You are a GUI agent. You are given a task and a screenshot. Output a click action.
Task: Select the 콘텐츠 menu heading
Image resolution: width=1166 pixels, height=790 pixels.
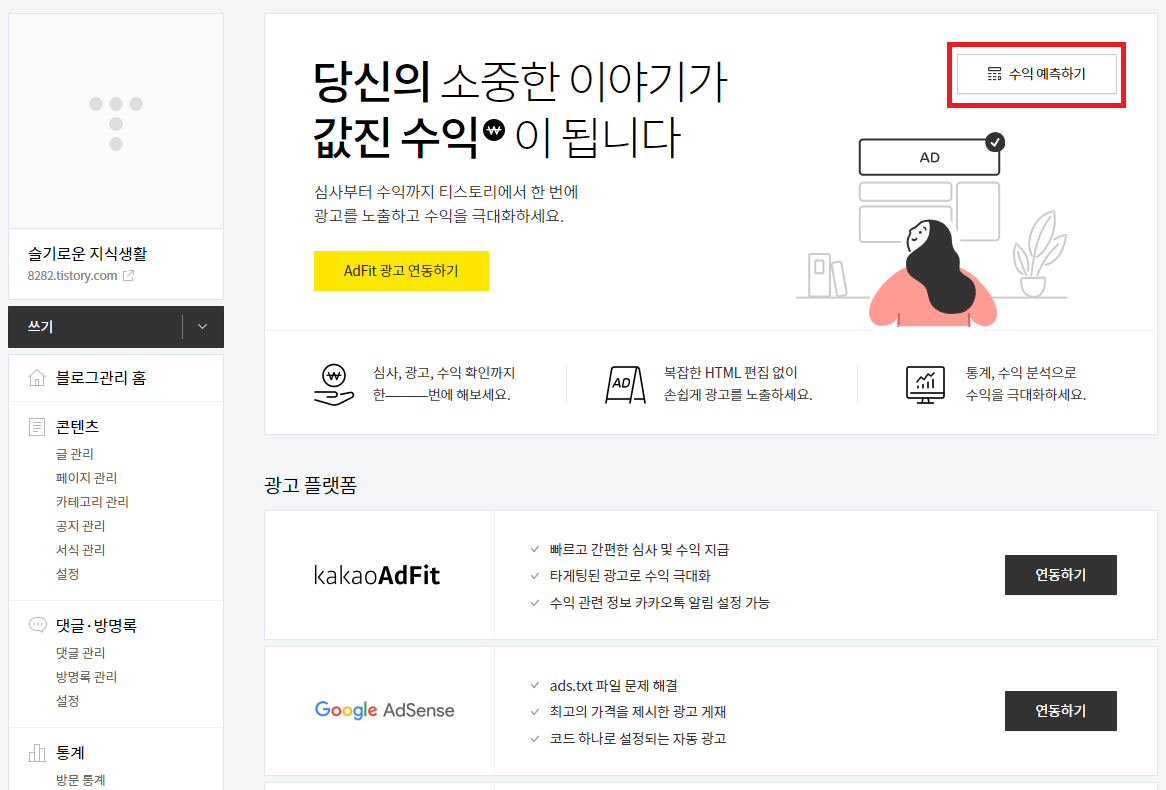(77, 427)
